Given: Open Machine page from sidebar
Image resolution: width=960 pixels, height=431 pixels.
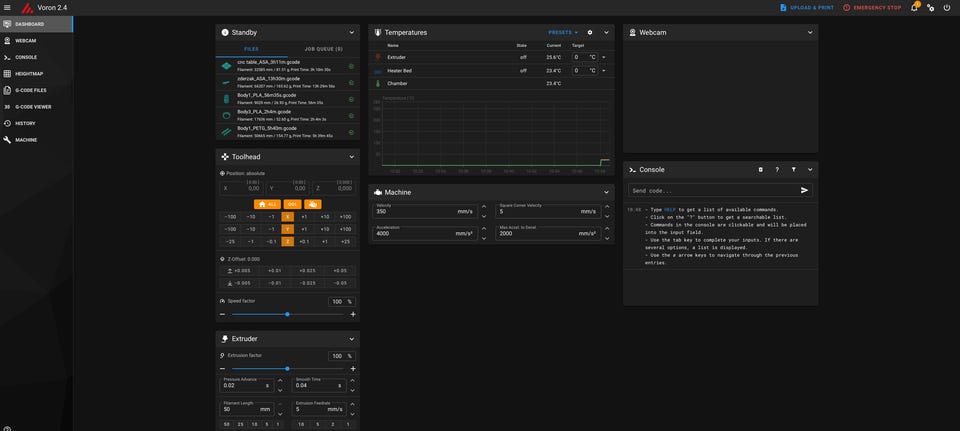Looking at the screenshot, I should tap(37, 140).
